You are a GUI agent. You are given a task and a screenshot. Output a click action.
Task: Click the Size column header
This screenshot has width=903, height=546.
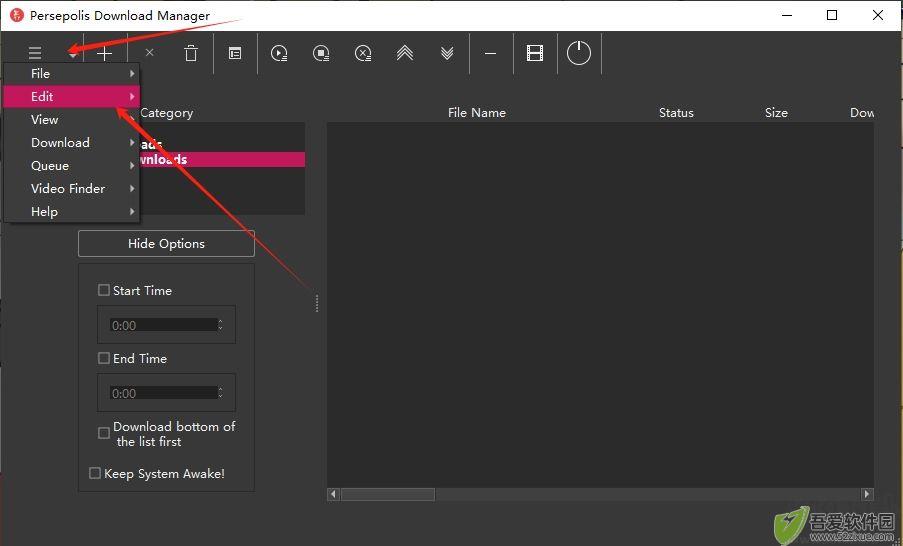point(776,112)
